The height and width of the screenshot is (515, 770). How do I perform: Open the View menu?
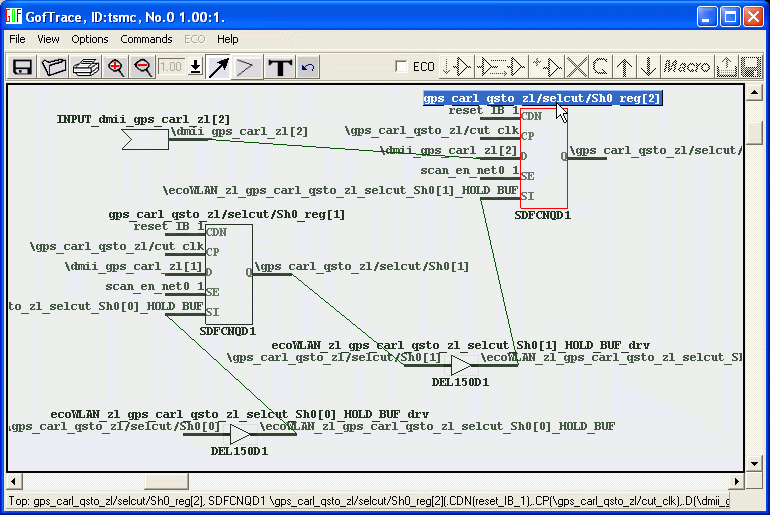coord(48,39)
